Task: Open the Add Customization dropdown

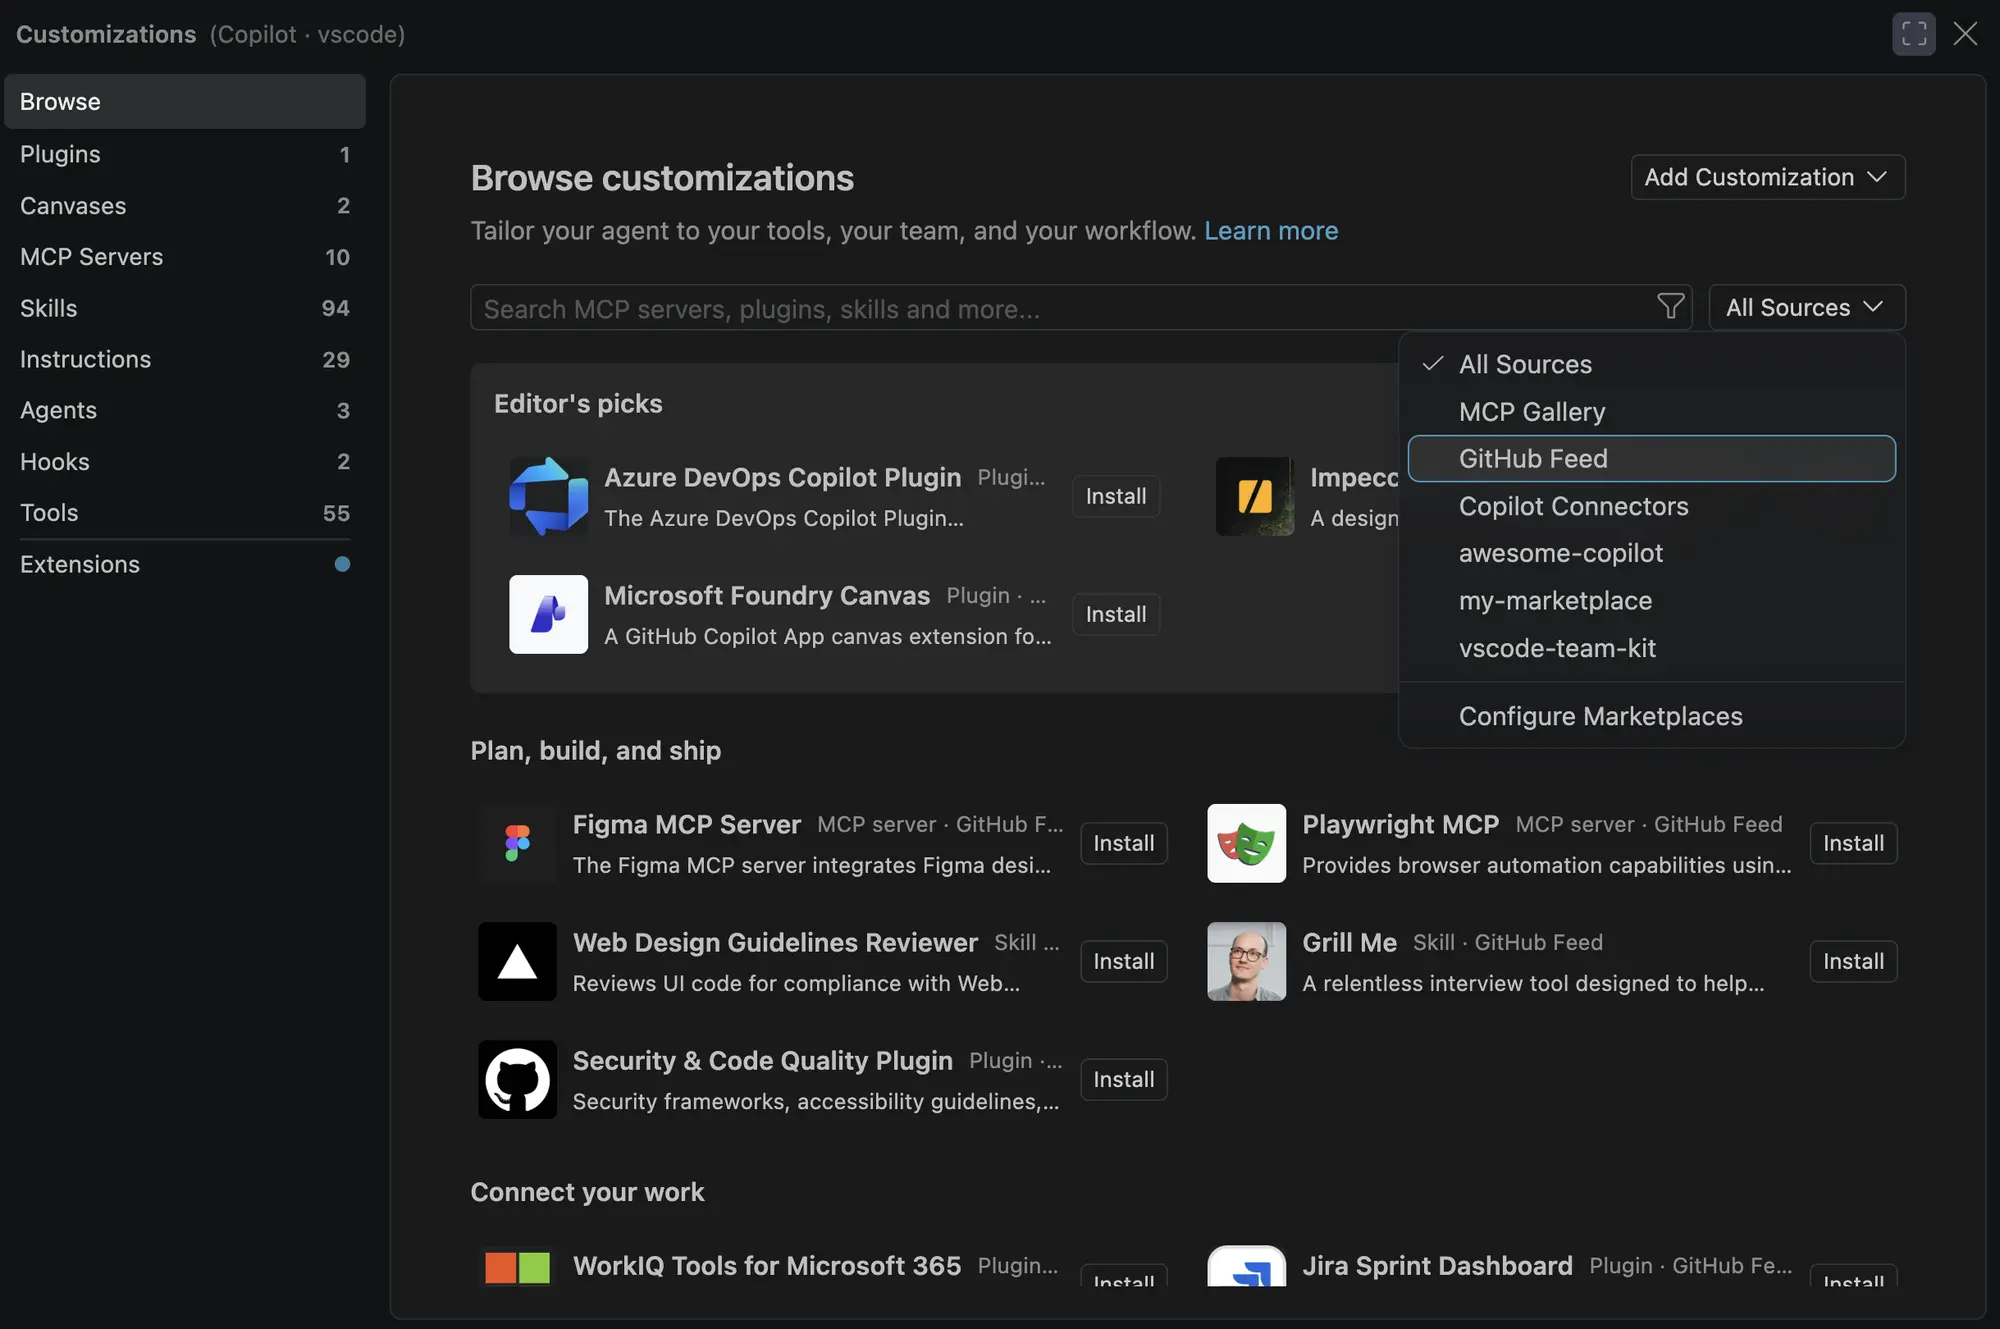Action: [1767, 177]
